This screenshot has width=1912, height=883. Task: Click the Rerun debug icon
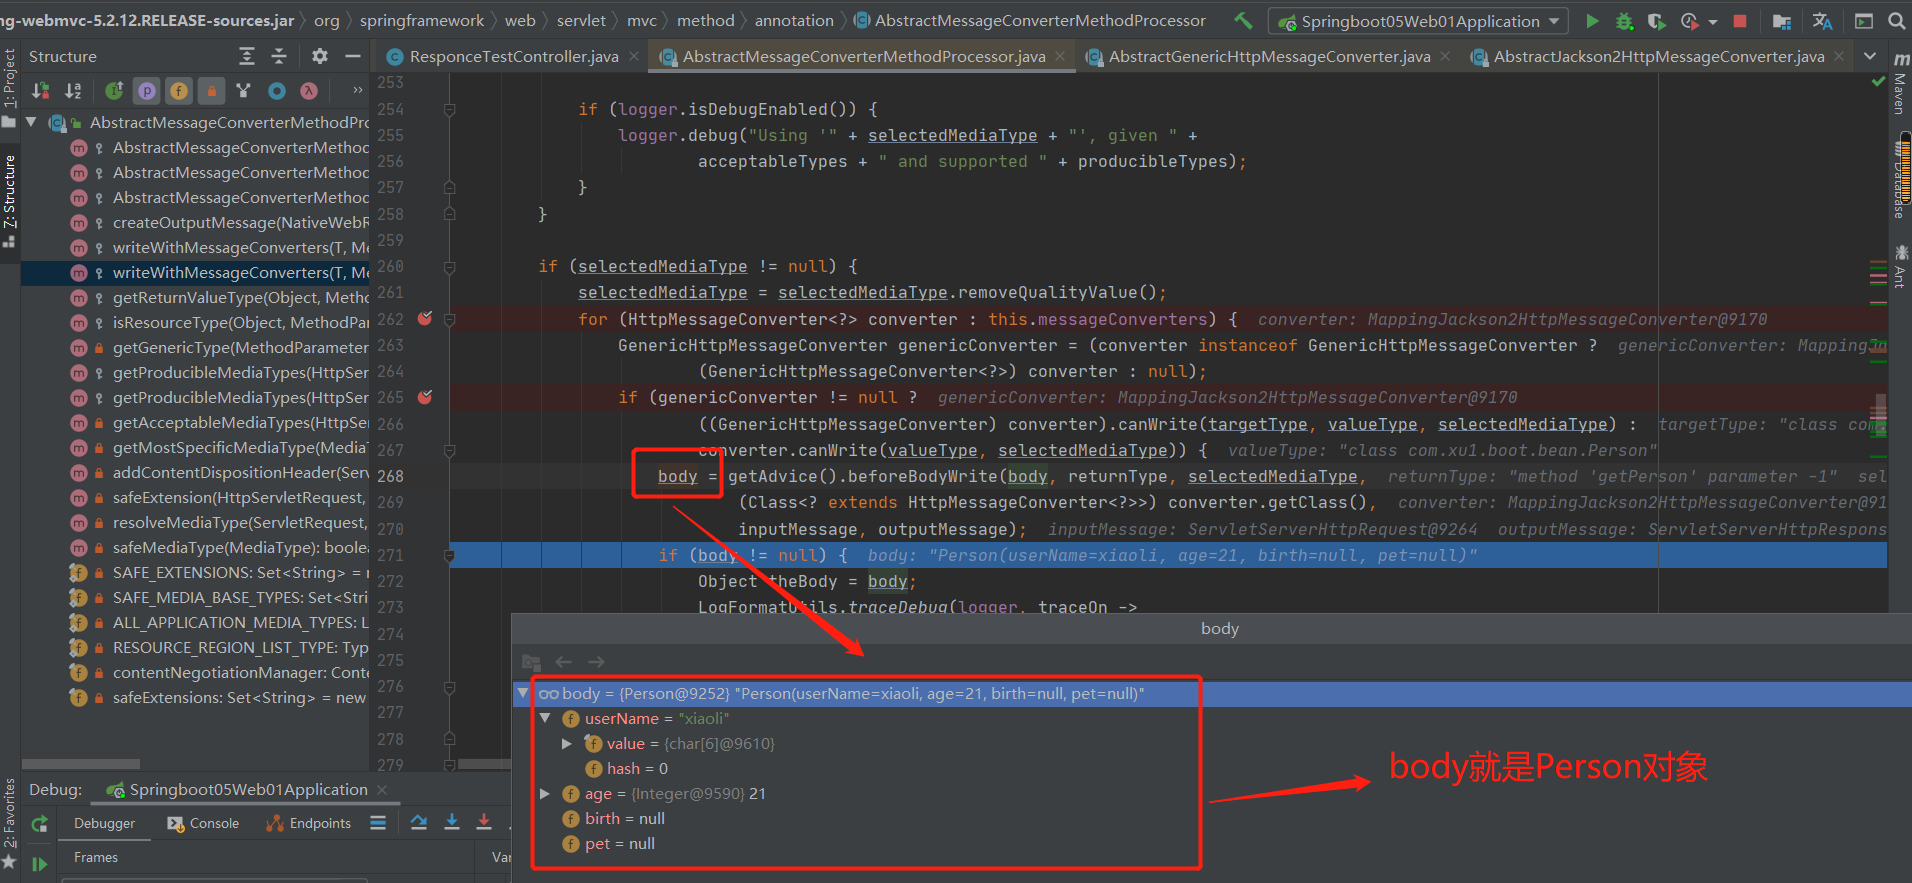40,824
